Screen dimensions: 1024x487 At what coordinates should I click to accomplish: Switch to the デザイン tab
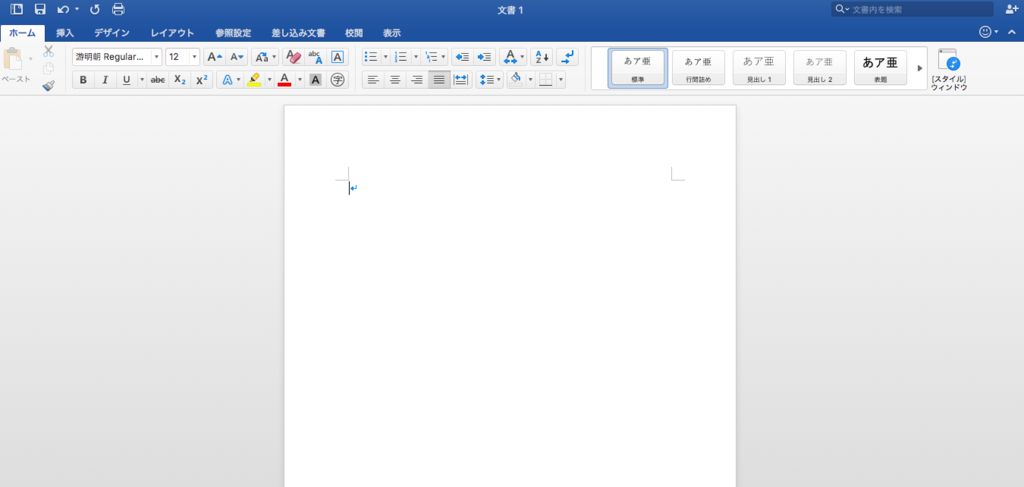[112, 33]
